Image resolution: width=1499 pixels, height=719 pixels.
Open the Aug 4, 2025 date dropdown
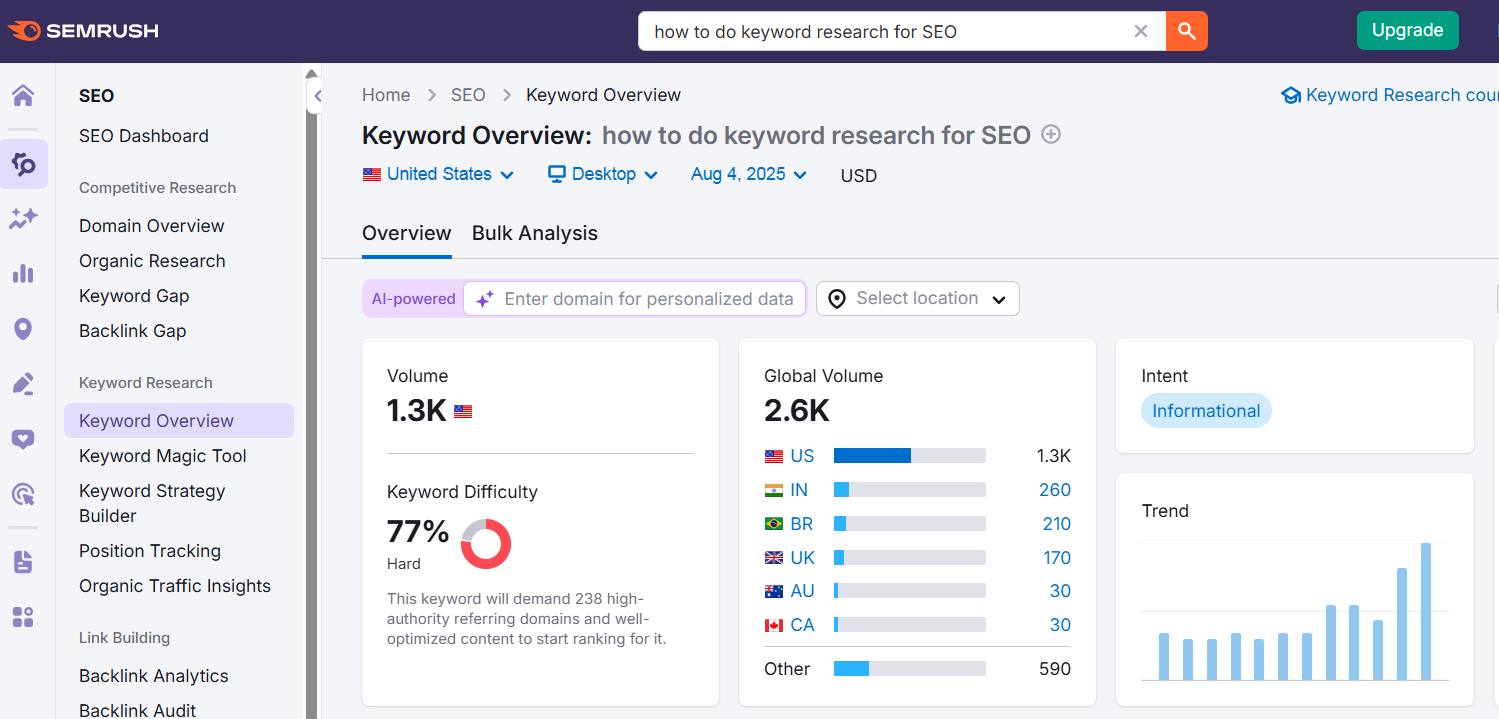tap(749, 174)
